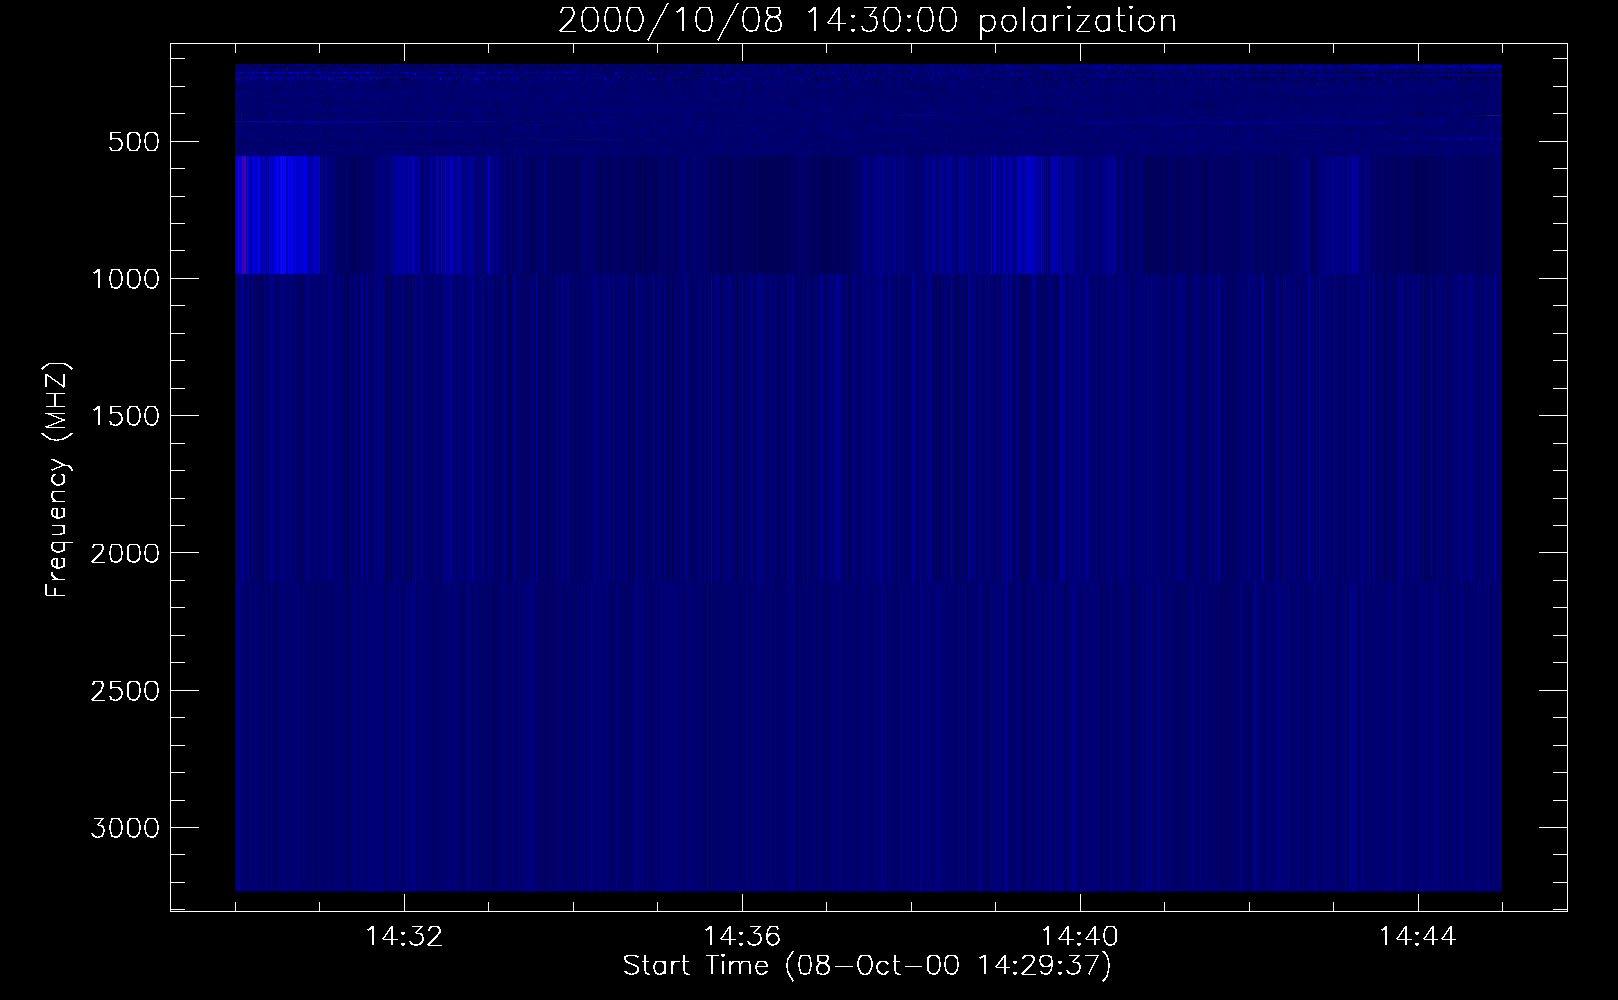Image resolution: width=1618 pixels, height=1000 pixels.
Task: Click the 1500 frequency tick label
Action: 125,415
